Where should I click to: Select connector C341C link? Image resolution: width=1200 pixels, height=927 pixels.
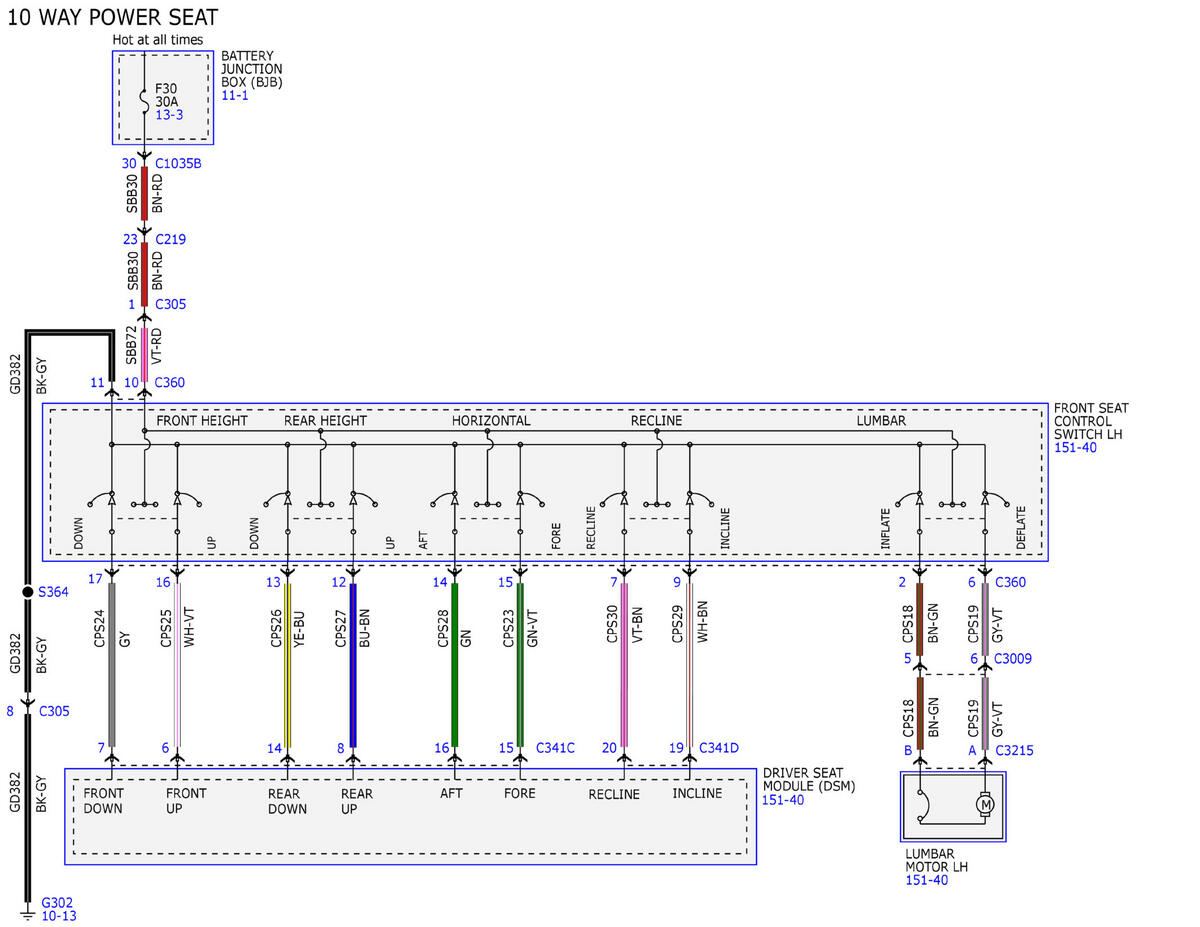(x=556, y=747)
